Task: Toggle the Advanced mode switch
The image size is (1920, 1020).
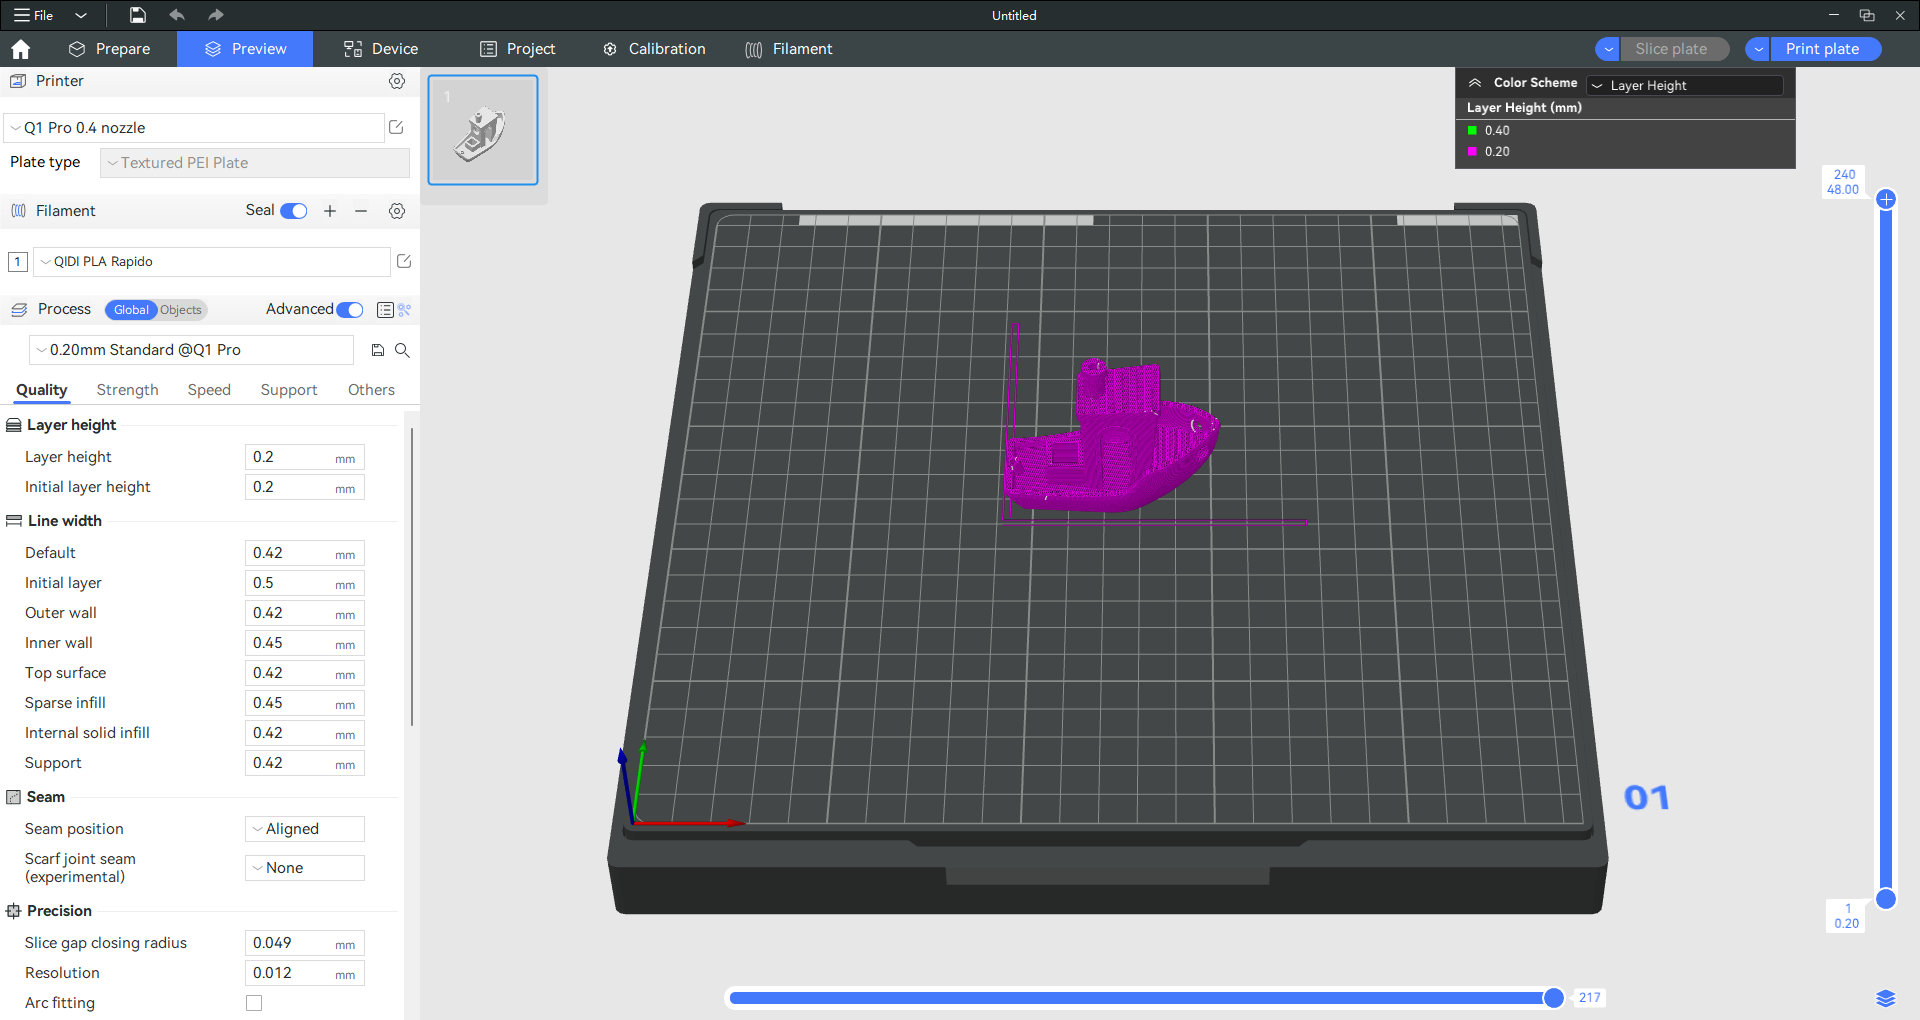Action: pyautogui.click(x=350, y=310)
